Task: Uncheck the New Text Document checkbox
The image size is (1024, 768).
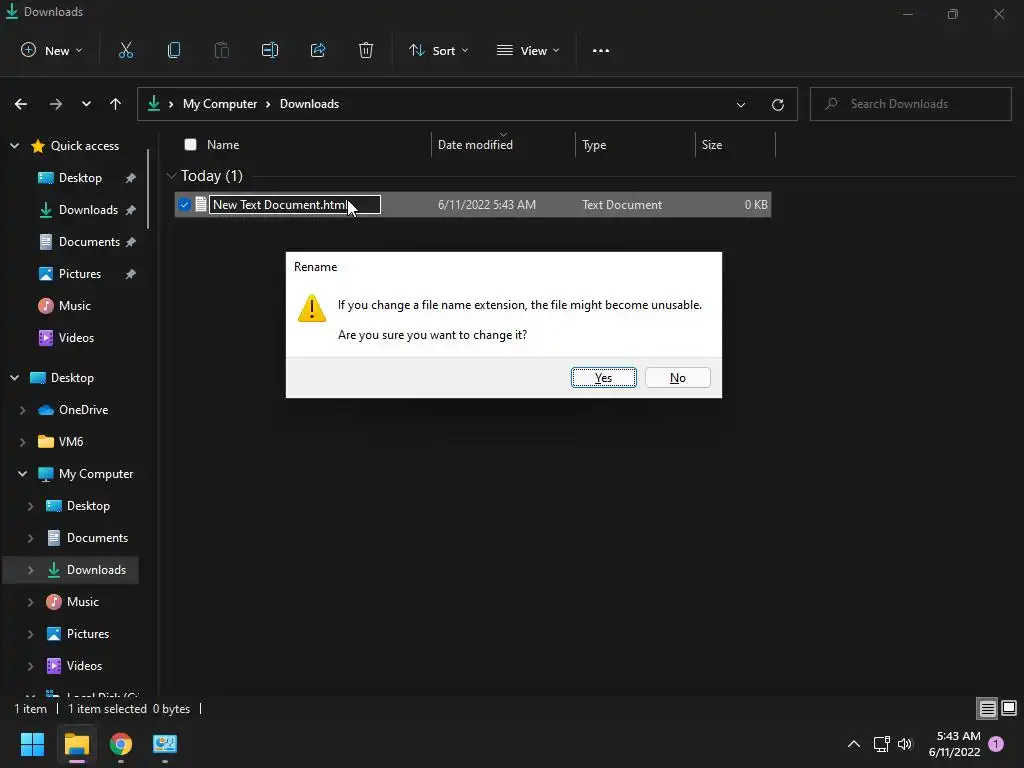Action: click(x=184, y=205)
